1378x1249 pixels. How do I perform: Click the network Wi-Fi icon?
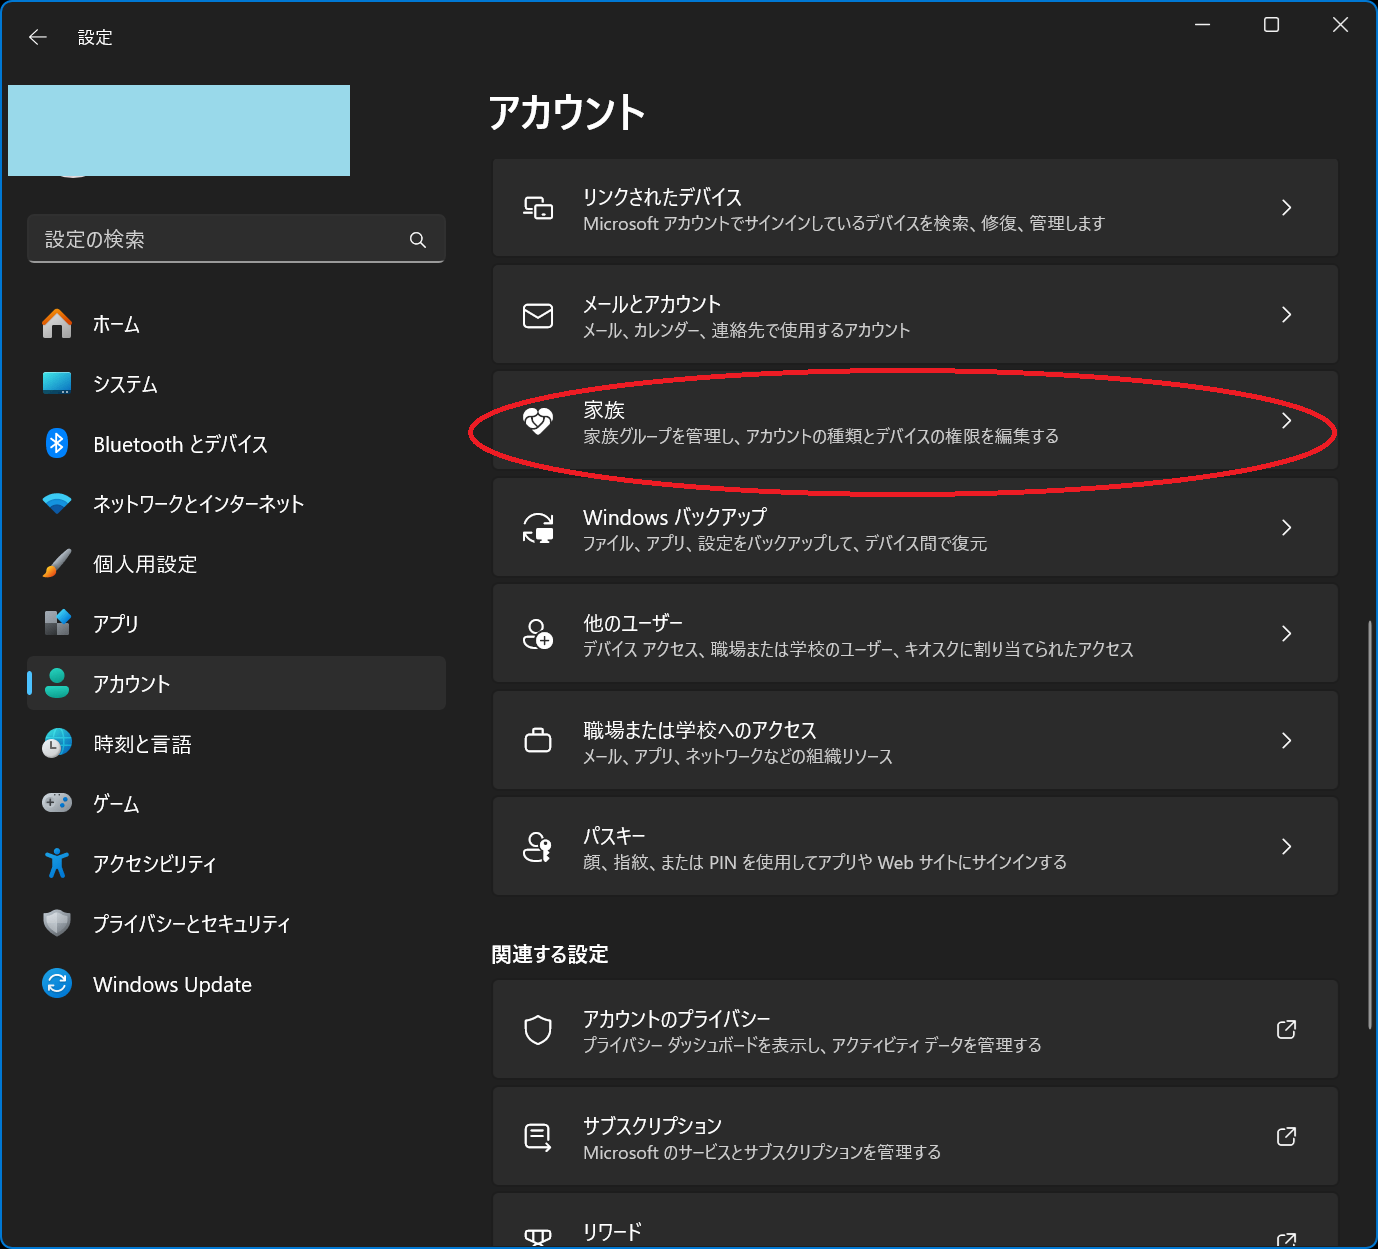57,504
